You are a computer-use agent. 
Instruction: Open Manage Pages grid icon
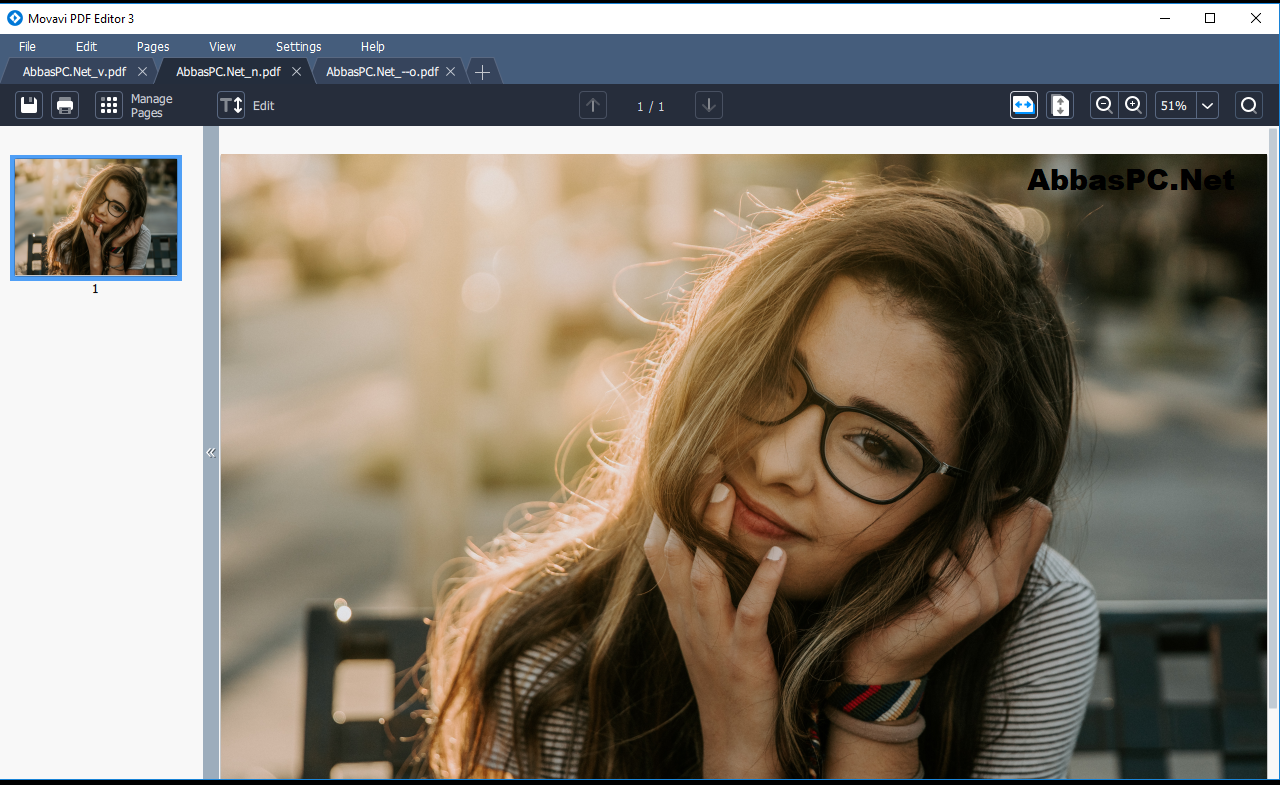(x=109, y=105)
